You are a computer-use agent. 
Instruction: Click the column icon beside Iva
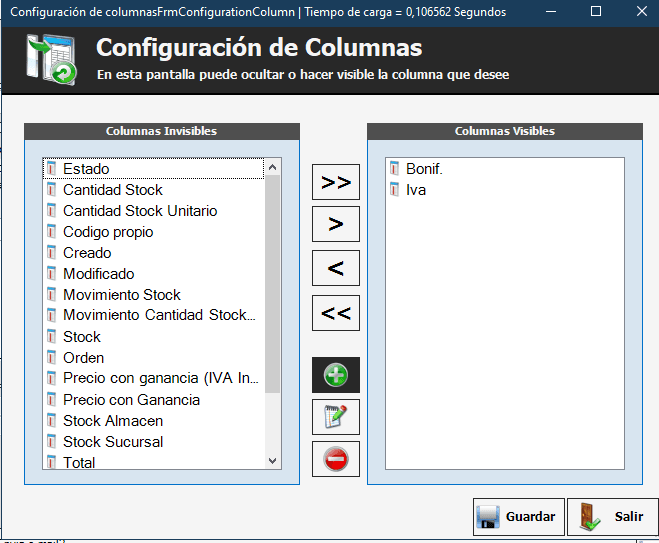(x=395, y=189)
